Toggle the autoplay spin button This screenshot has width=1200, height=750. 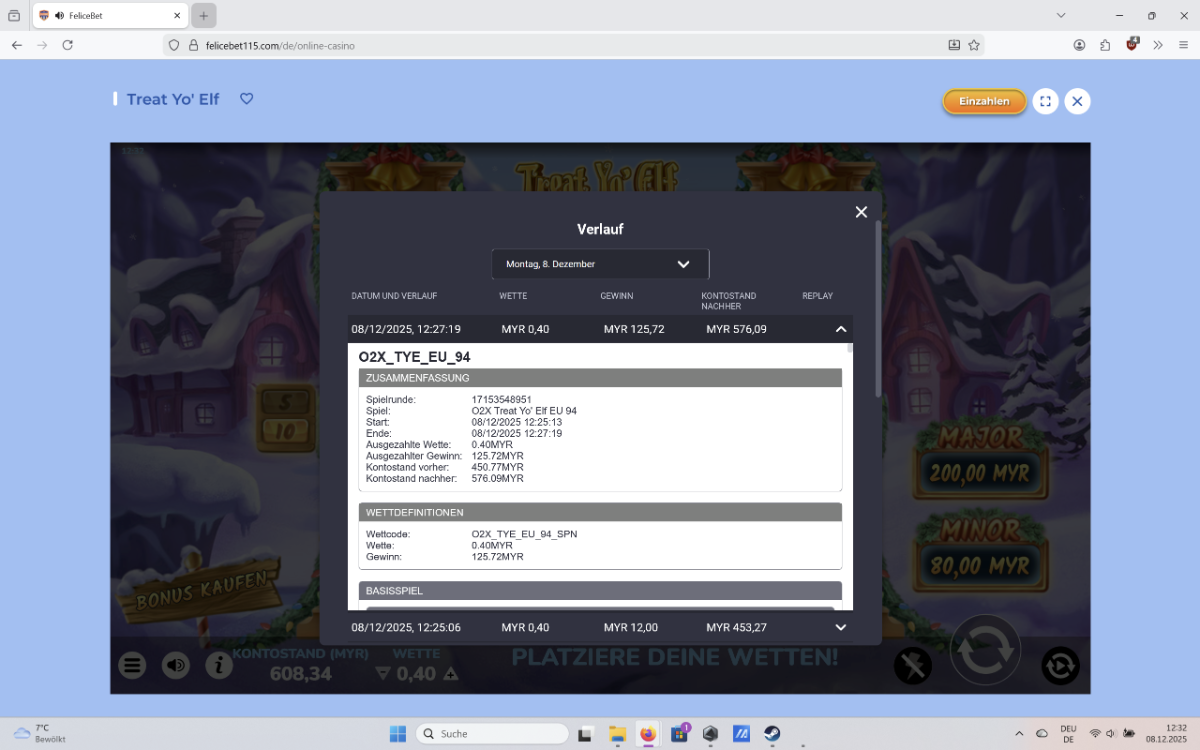click(1059, 665)
